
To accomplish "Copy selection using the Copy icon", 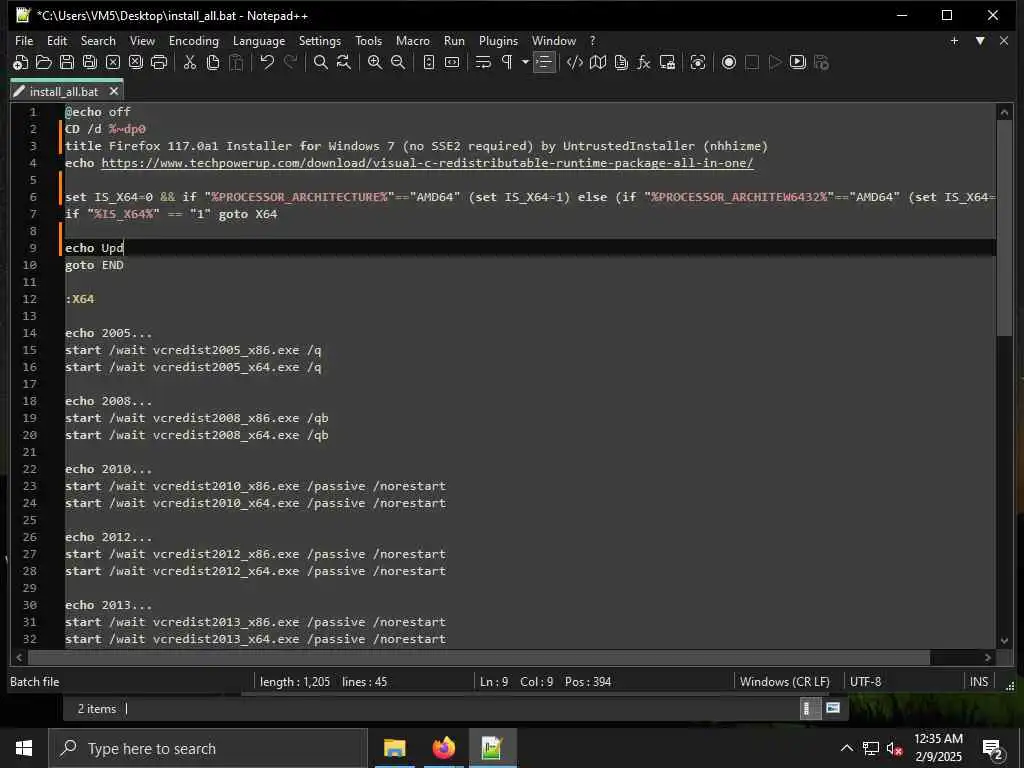I will point(213,63).
